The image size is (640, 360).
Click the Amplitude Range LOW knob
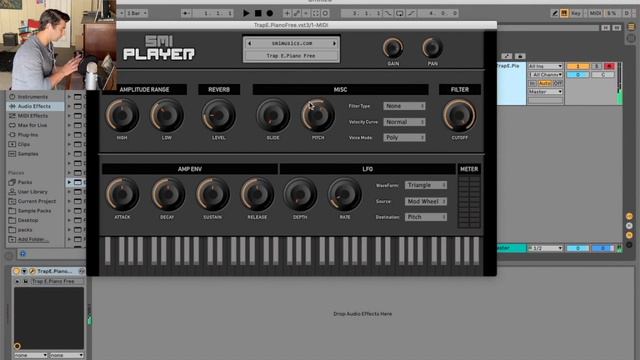(x=167, y=116)
